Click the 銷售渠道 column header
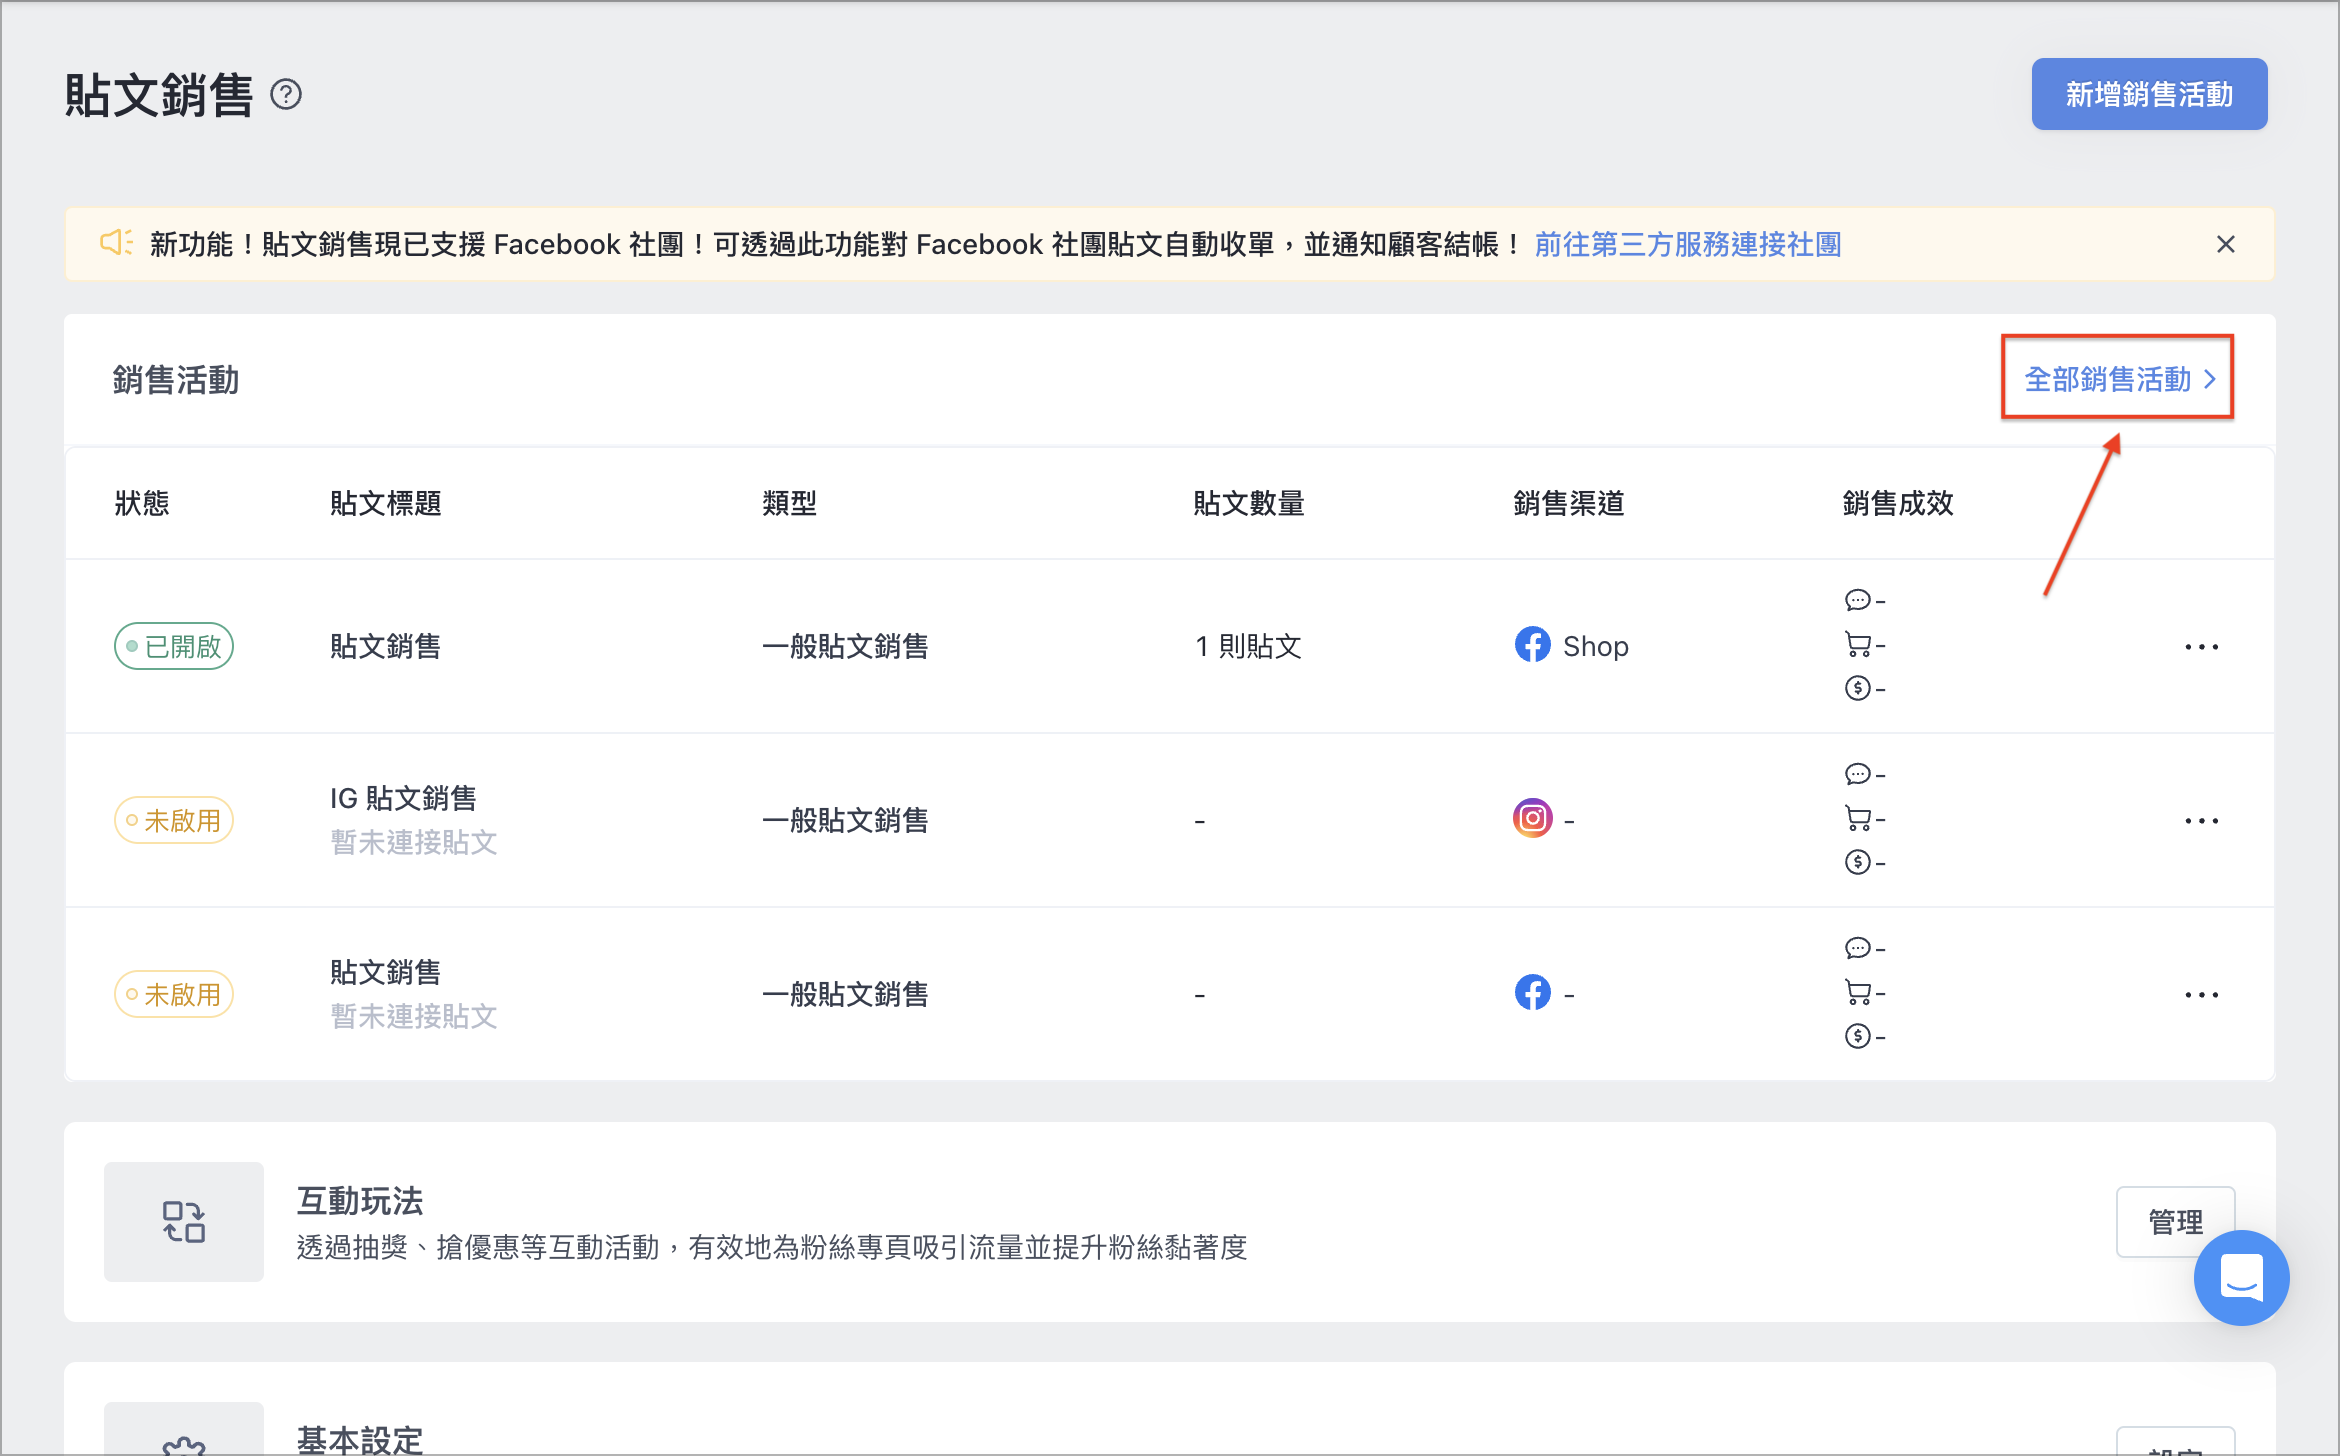This screenshot has width=2340, height=1456. click(x=1569, y=503)
